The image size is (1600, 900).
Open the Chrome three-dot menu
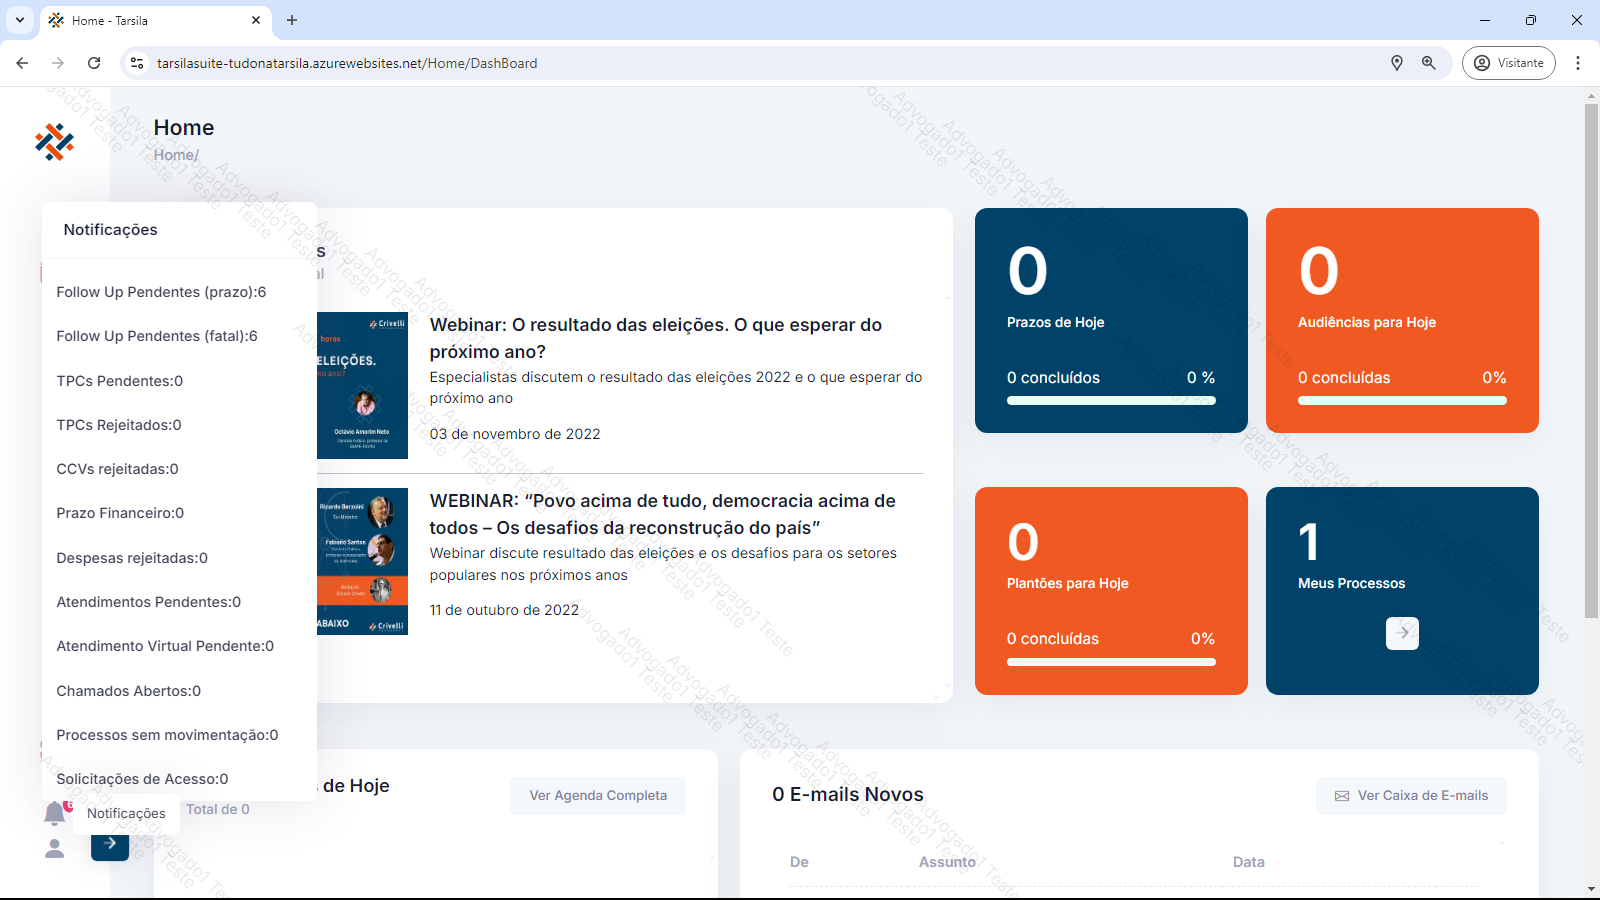point(1578,63)
